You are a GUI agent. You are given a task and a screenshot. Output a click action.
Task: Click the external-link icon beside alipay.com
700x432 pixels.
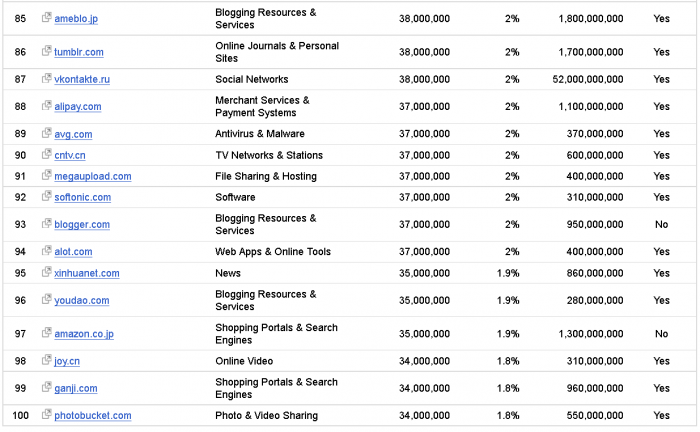pos(47,106)
